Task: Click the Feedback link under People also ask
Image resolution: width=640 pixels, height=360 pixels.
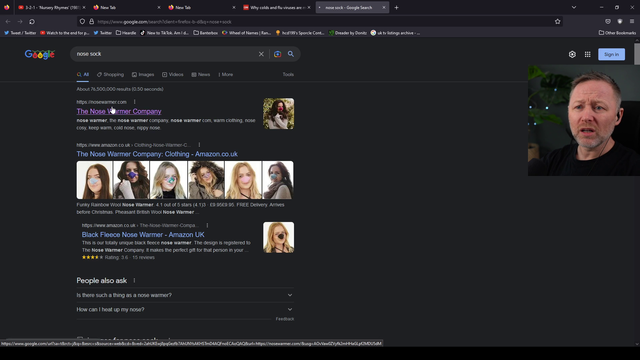Action: [x=285, y=319]
